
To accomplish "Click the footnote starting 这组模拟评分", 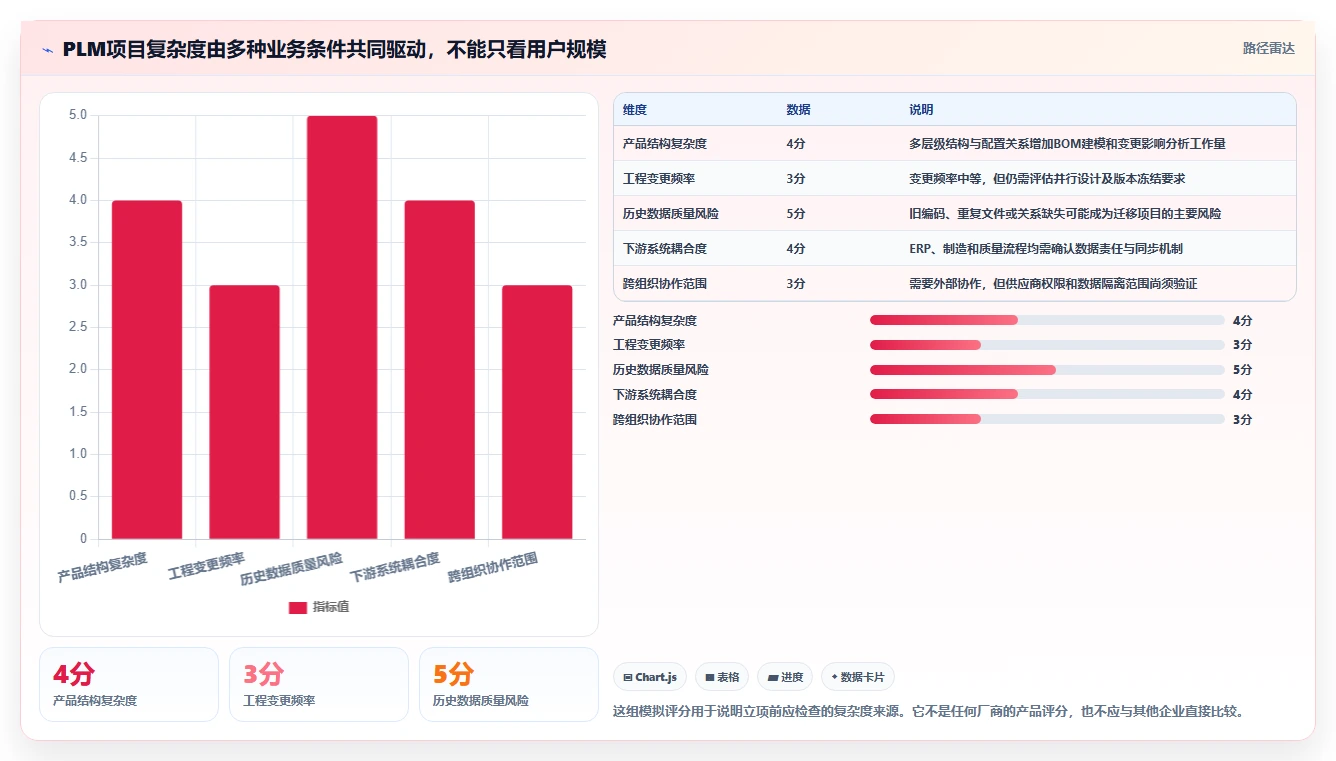I will (928, 712).
